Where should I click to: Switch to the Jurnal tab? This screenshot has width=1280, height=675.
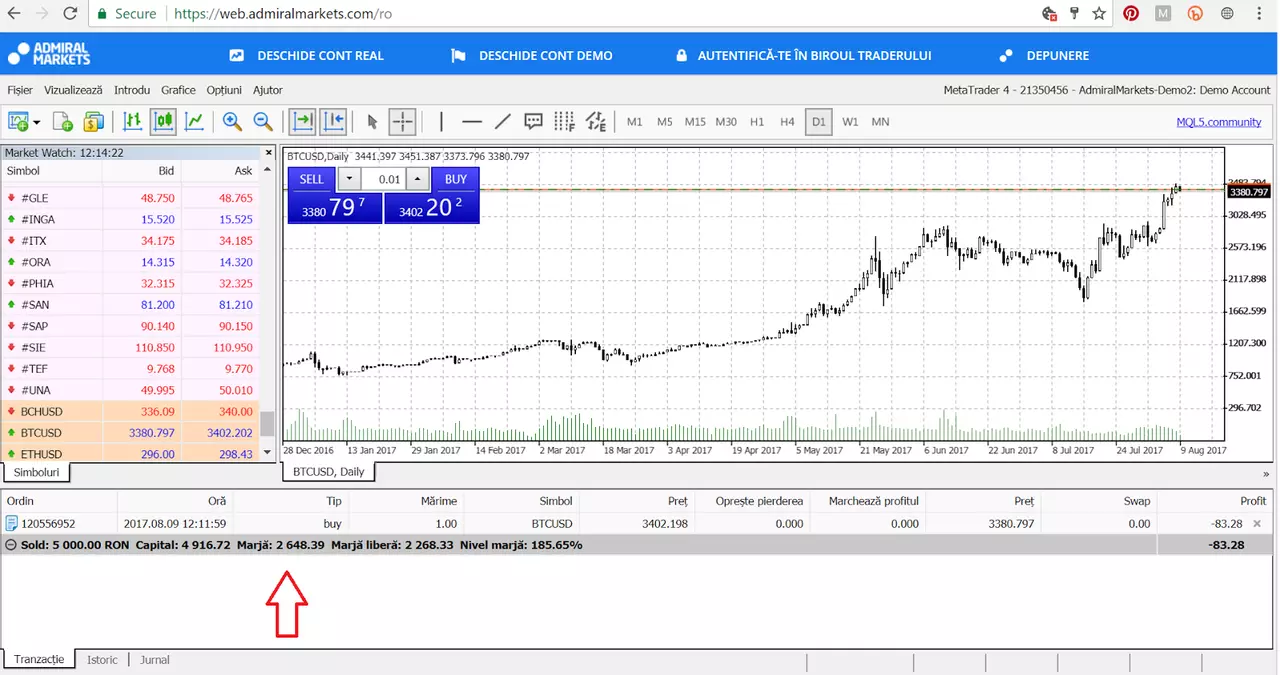tap(155, 660)
